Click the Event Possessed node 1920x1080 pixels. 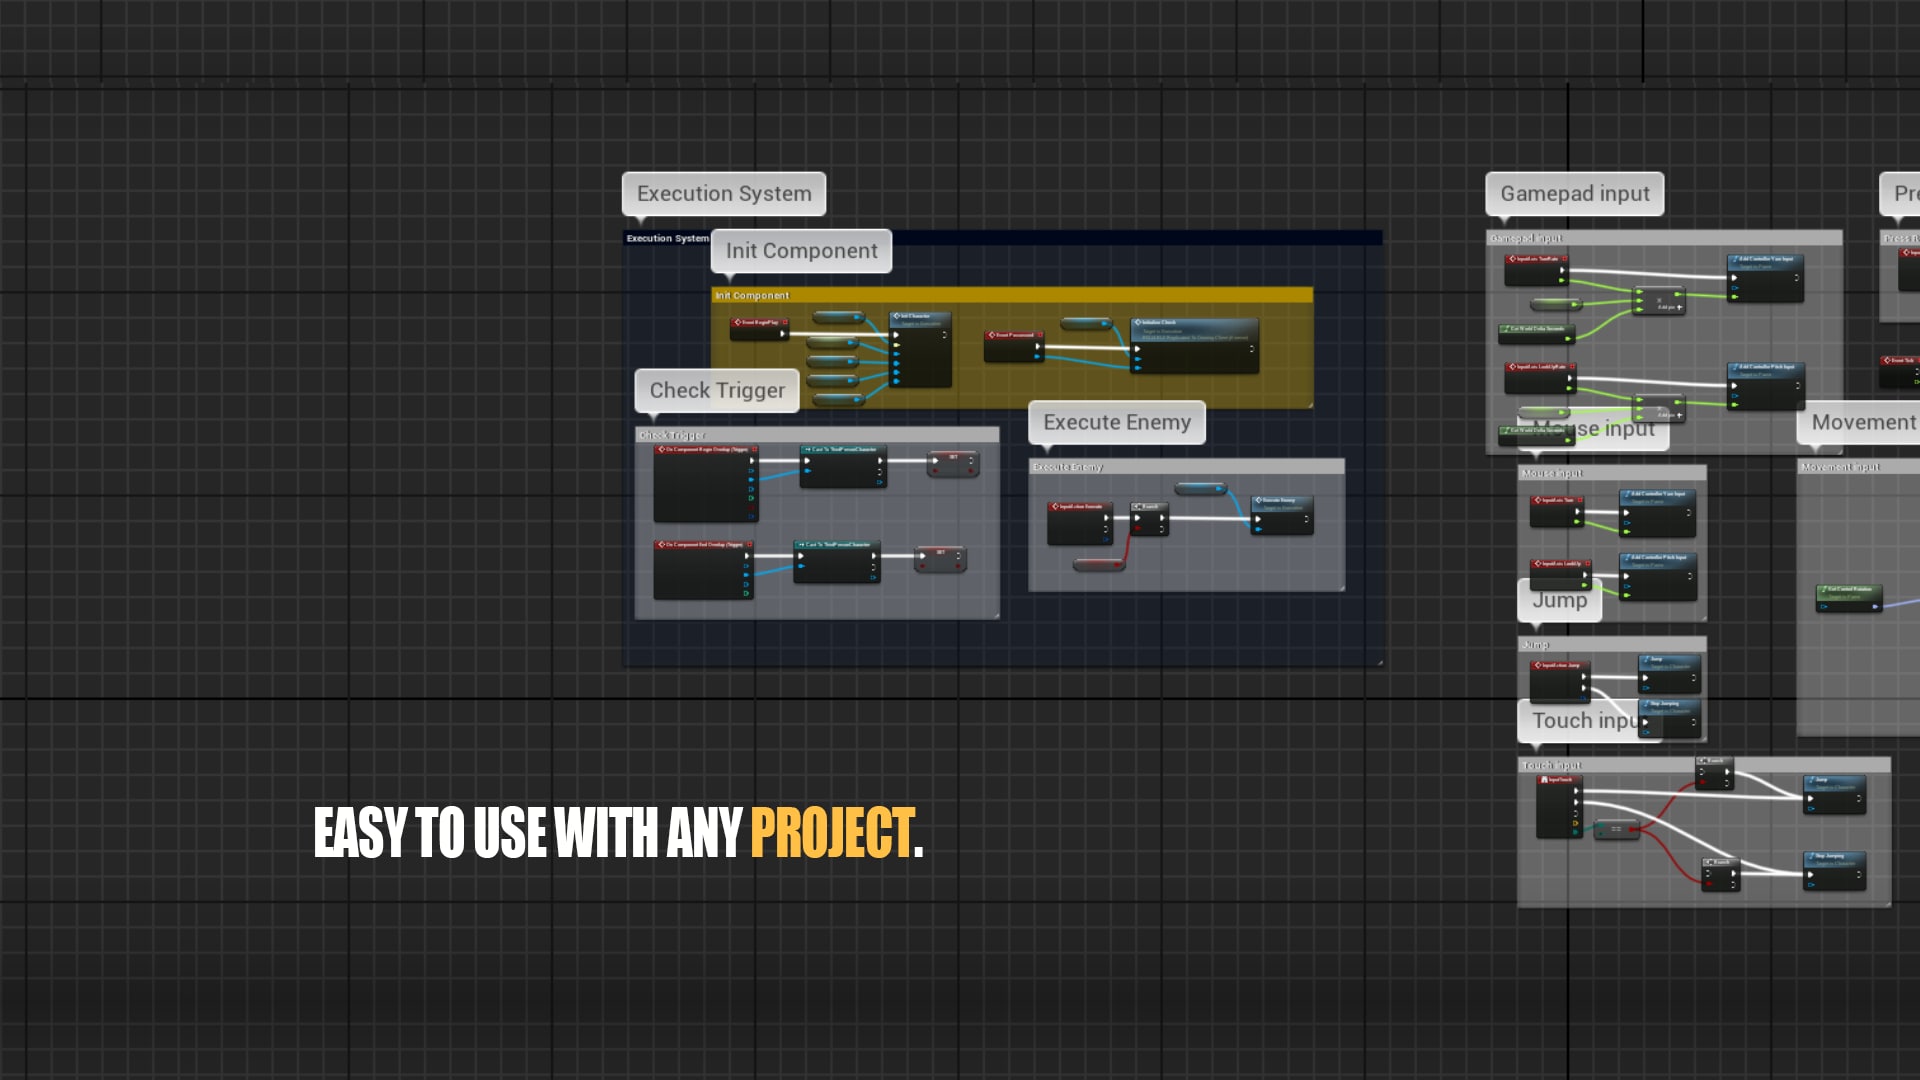(1014, 335)
